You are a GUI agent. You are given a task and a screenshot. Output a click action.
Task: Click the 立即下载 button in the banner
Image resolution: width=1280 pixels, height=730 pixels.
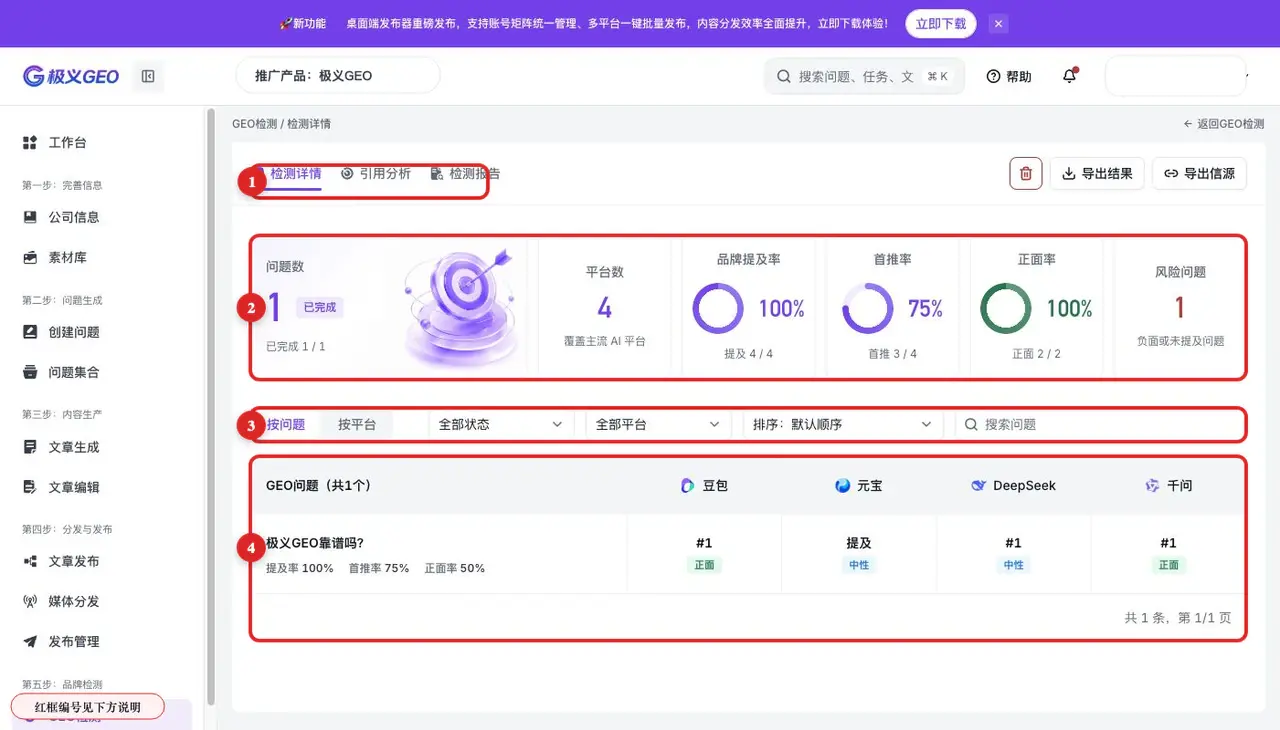click(941, 23)
